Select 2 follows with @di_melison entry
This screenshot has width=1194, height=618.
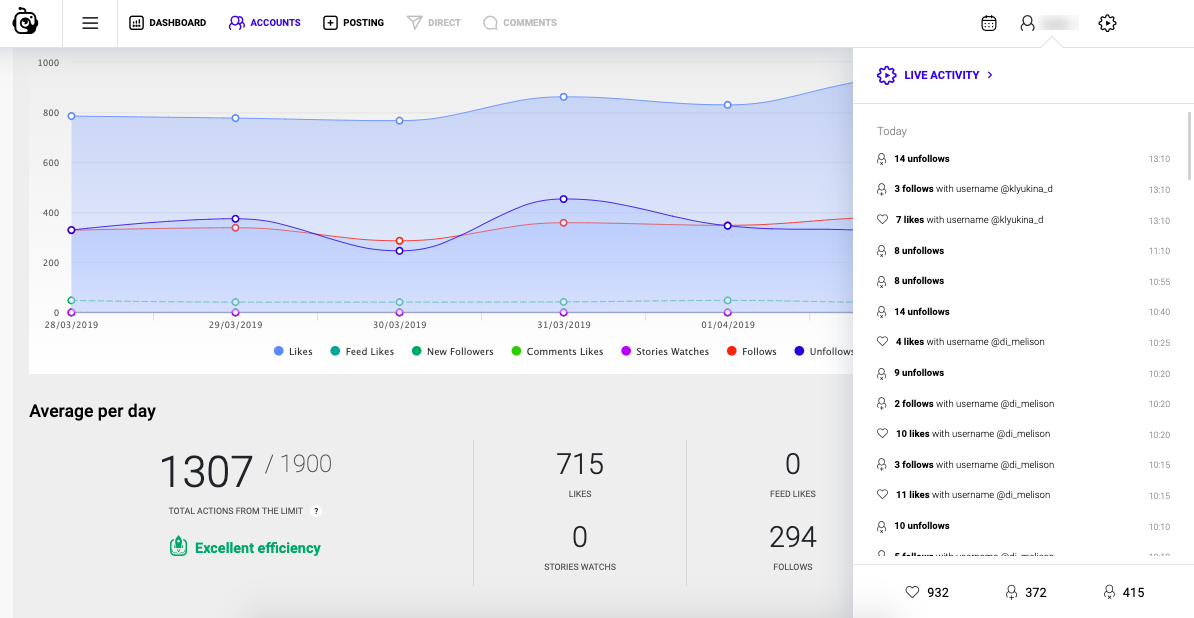click(1023, 403)
